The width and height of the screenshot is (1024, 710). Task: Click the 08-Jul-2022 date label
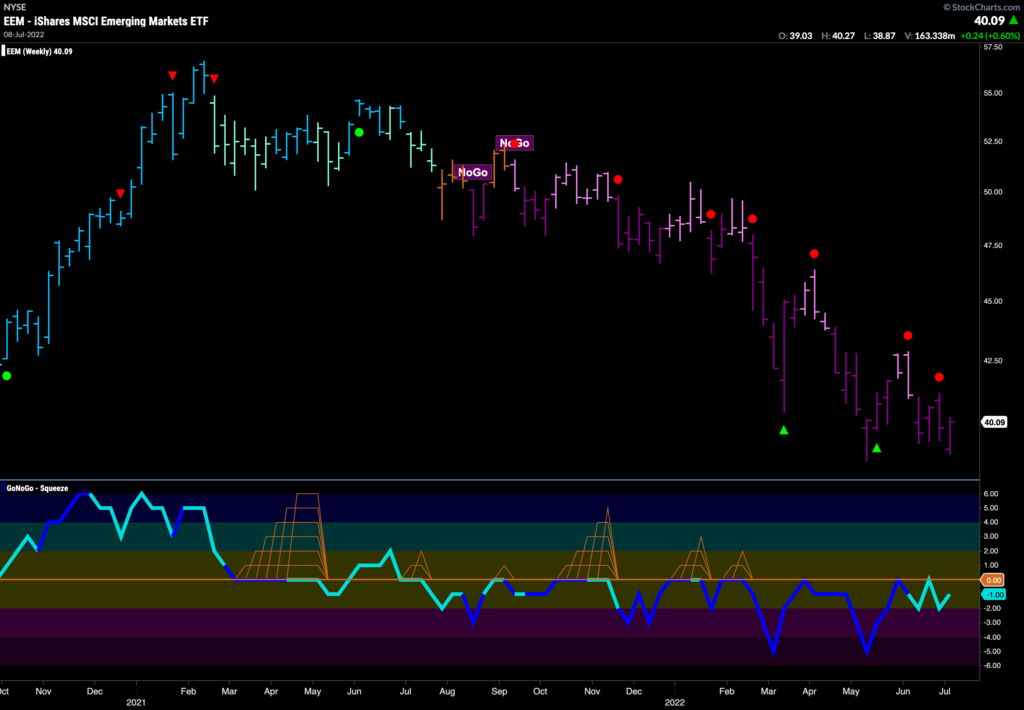tap(23, 35)
